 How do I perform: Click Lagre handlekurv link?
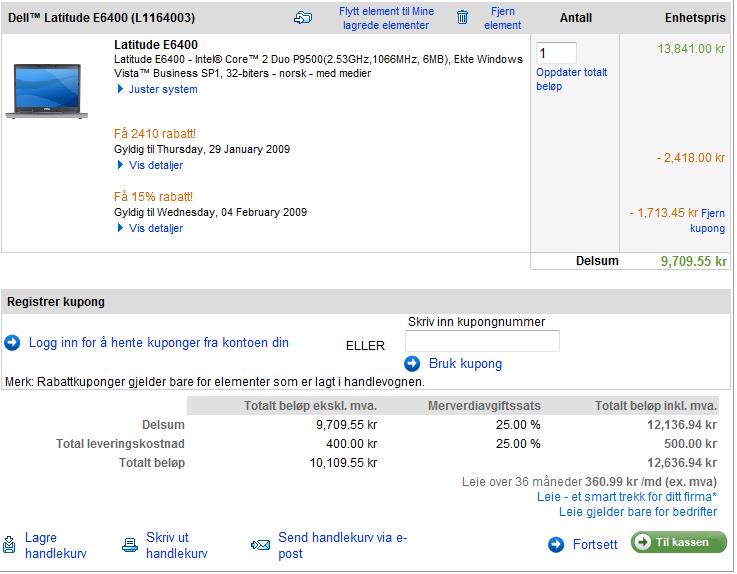[55, 545]
